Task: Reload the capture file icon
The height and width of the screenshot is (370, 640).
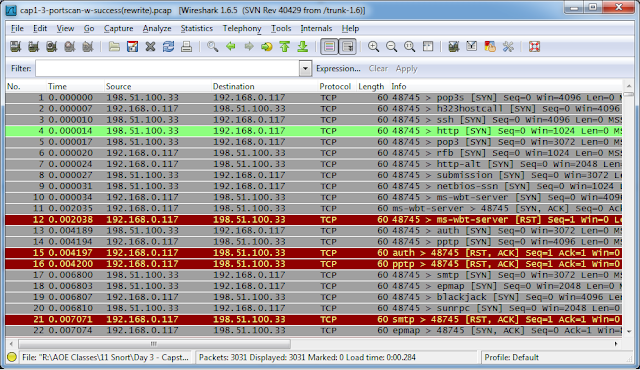Action: 168,47
